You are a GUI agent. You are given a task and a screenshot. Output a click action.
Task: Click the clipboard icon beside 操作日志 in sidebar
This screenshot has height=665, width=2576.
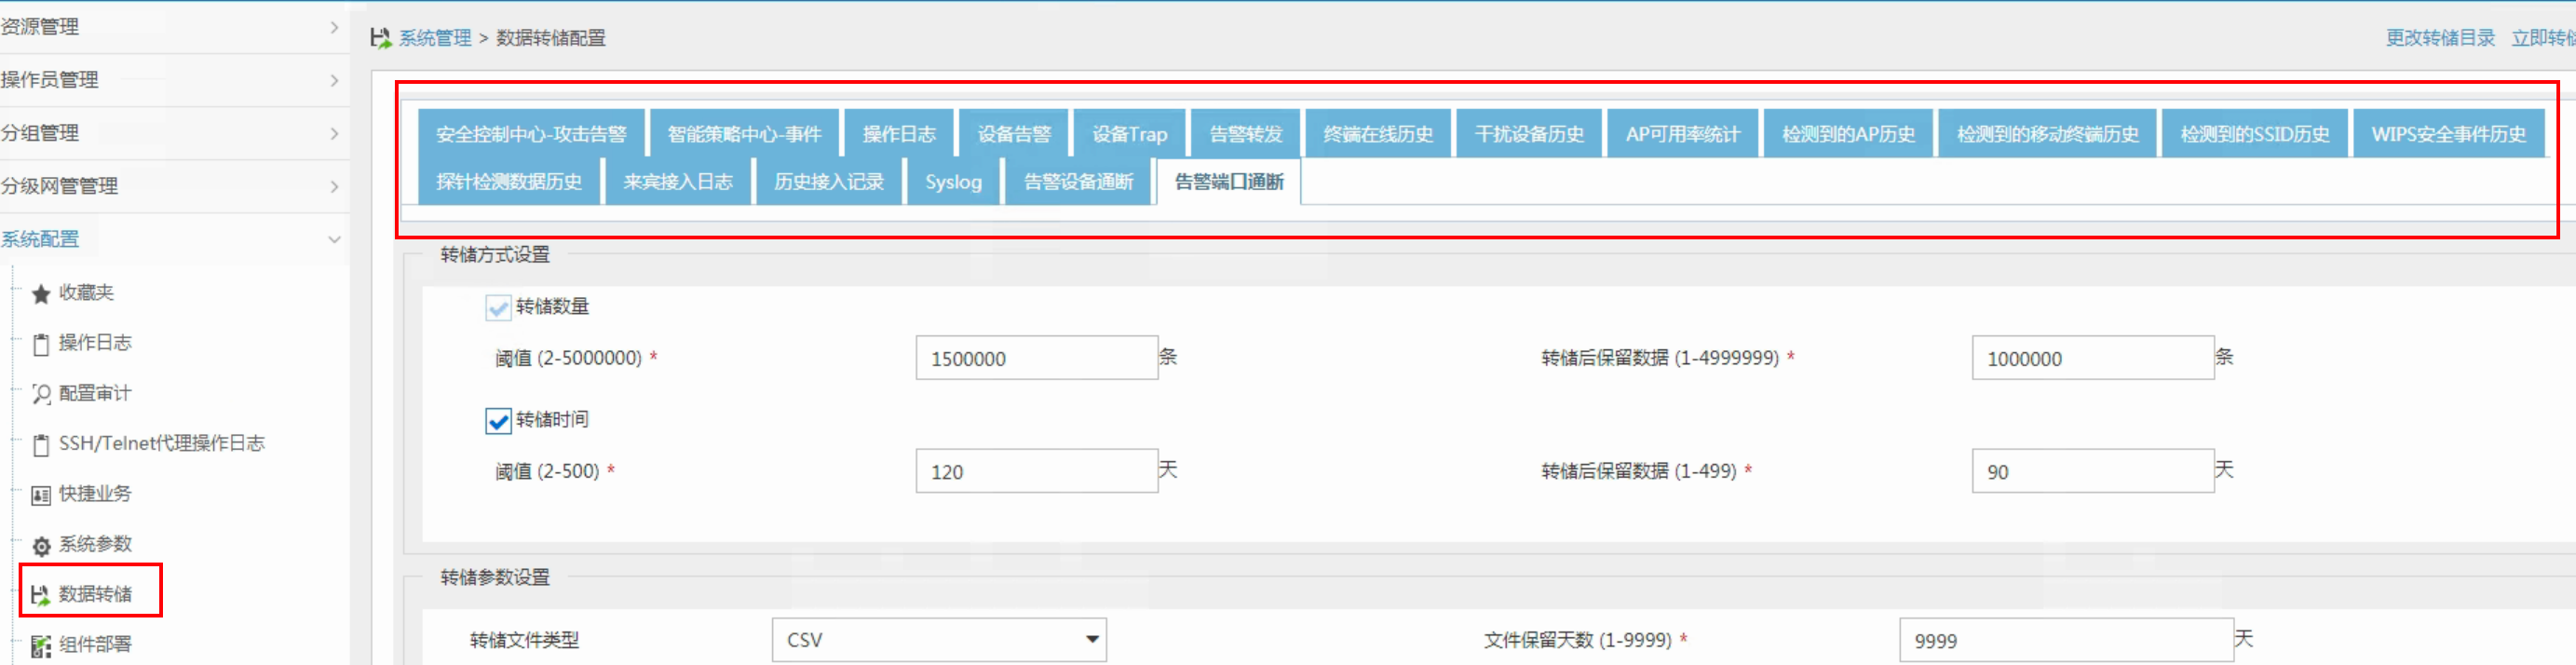[x=41, y=344]
